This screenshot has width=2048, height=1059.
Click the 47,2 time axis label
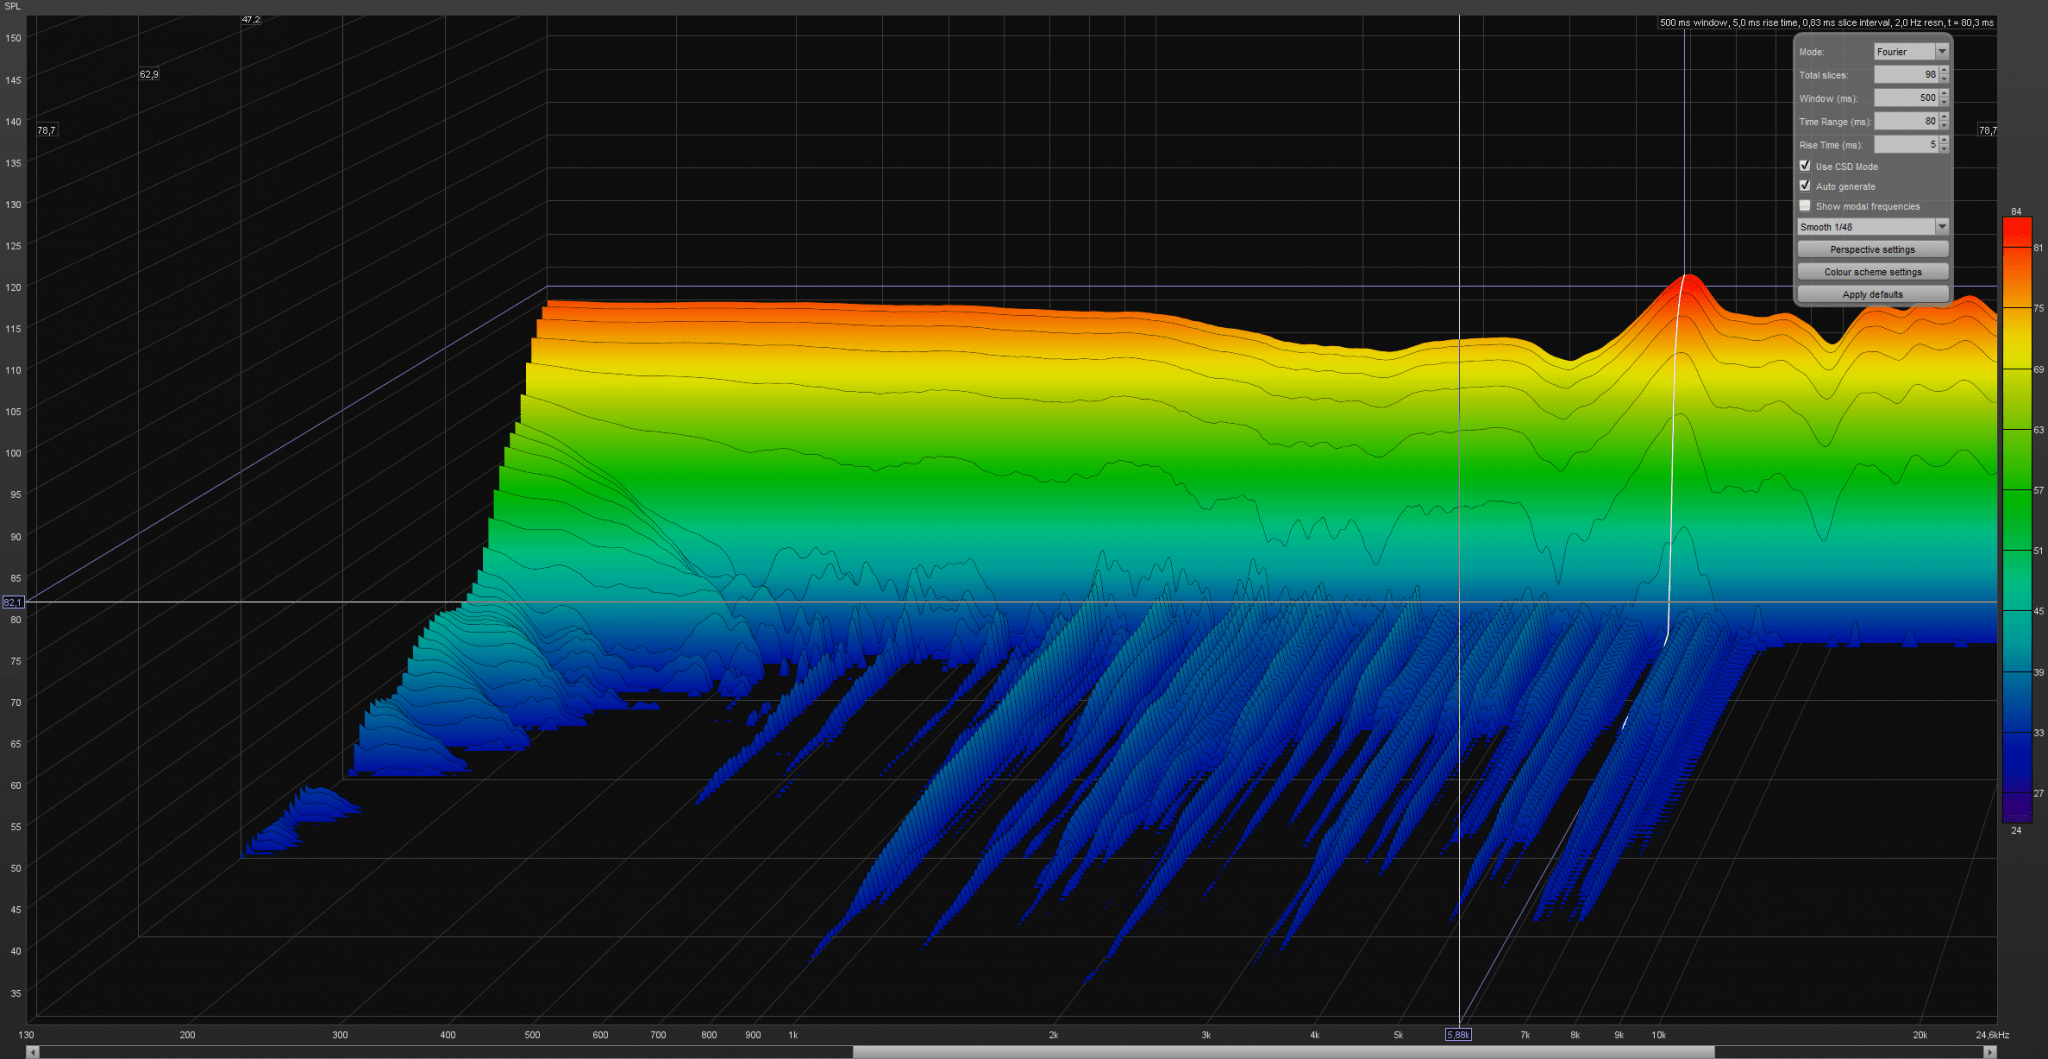coord(251,19)
